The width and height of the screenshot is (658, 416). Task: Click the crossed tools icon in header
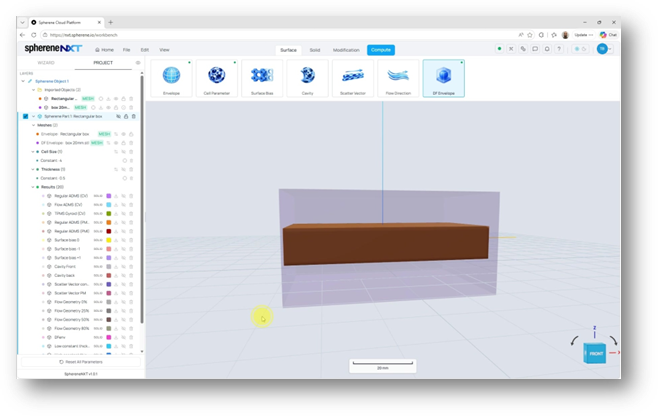pyautogui.click(x=511, y=49)
